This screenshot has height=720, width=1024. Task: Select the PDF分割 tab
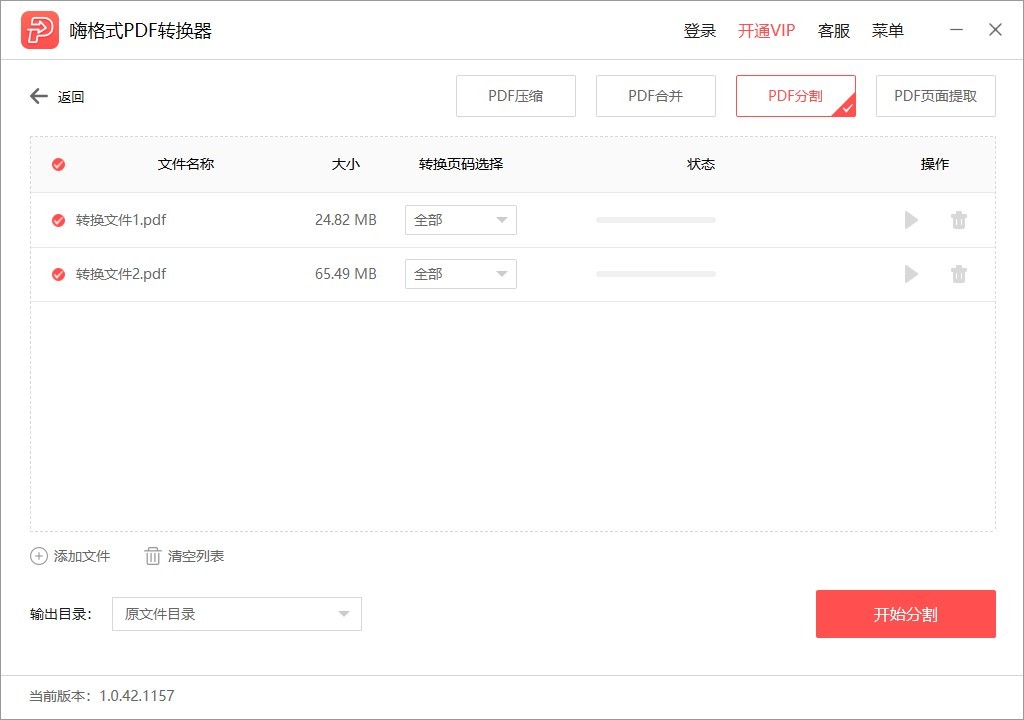pyautogui.click(x=795, y=96)
